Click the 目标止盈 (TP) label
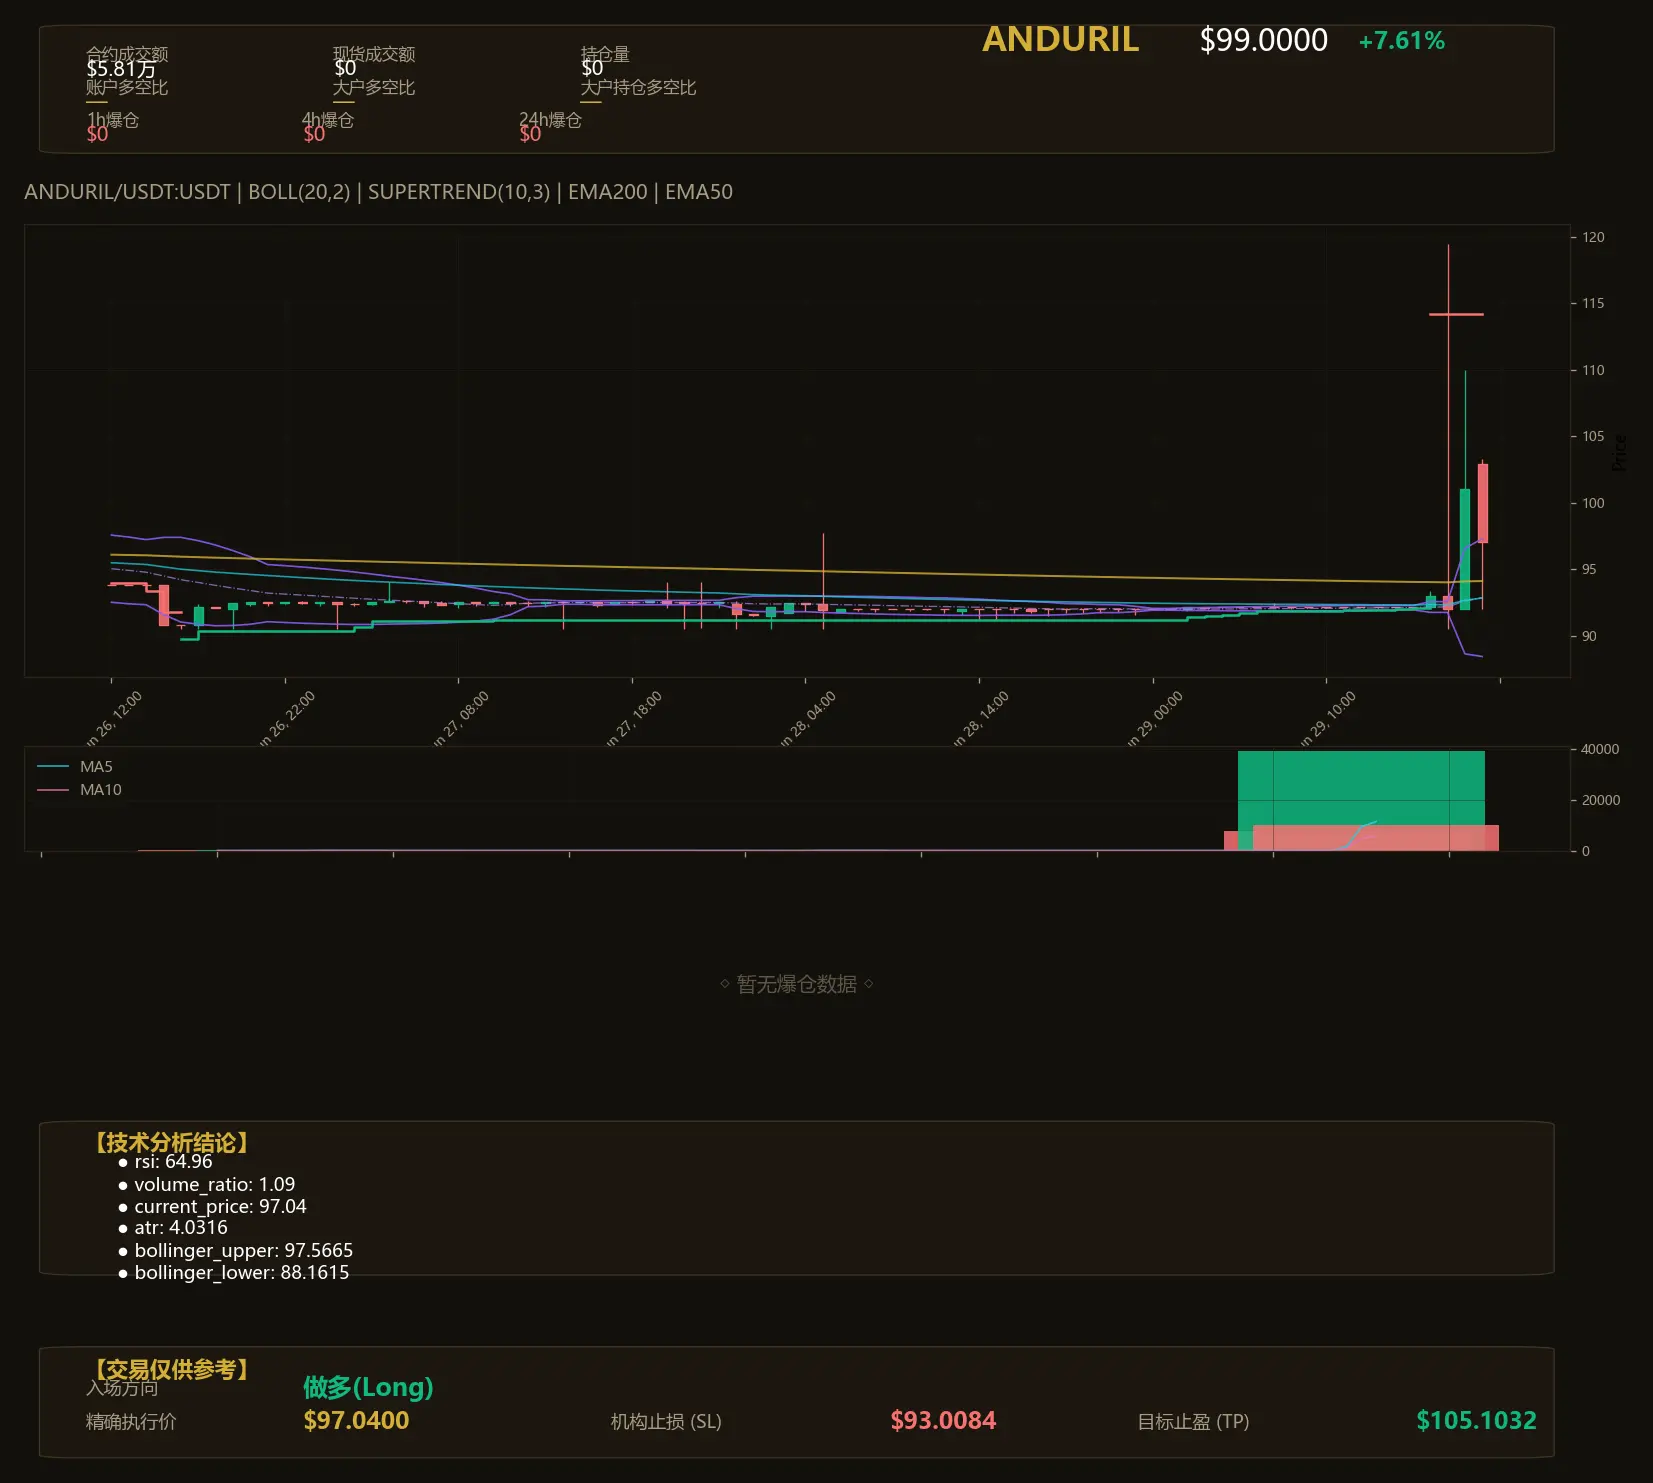 coord(1193,1421)
